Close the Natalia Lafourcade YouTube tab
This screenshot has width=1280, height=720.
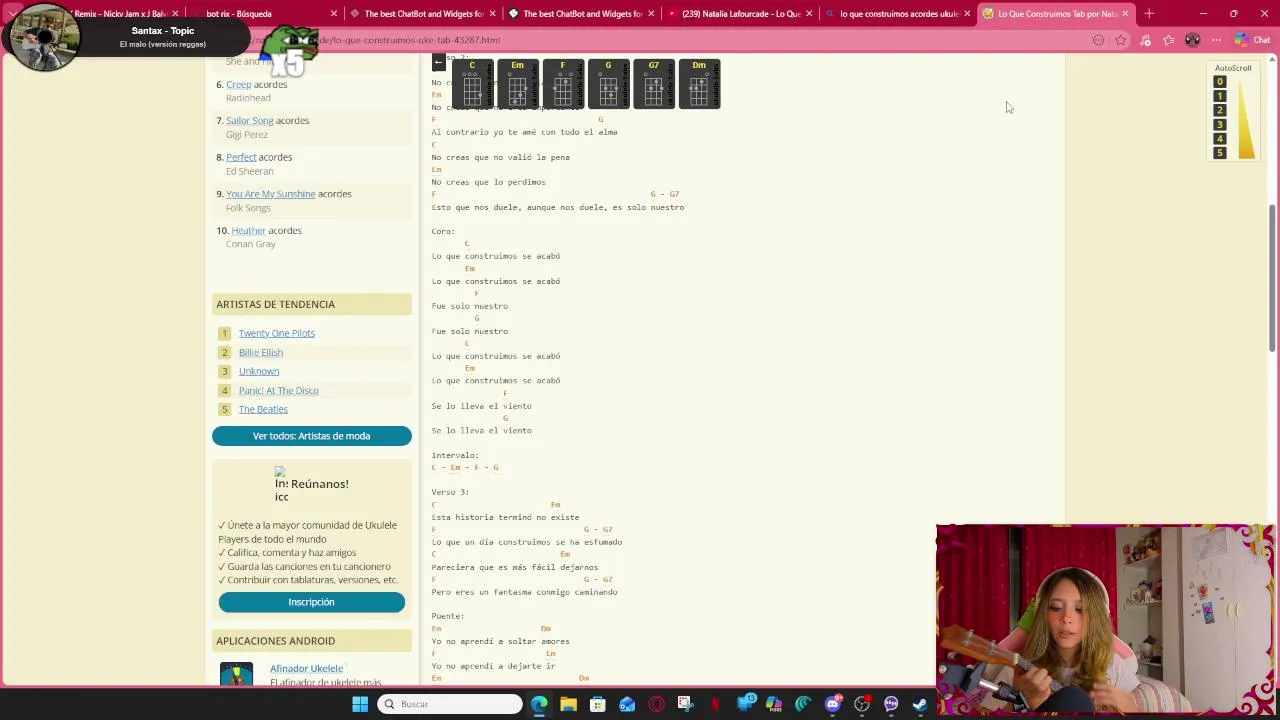tap(809, 14)
